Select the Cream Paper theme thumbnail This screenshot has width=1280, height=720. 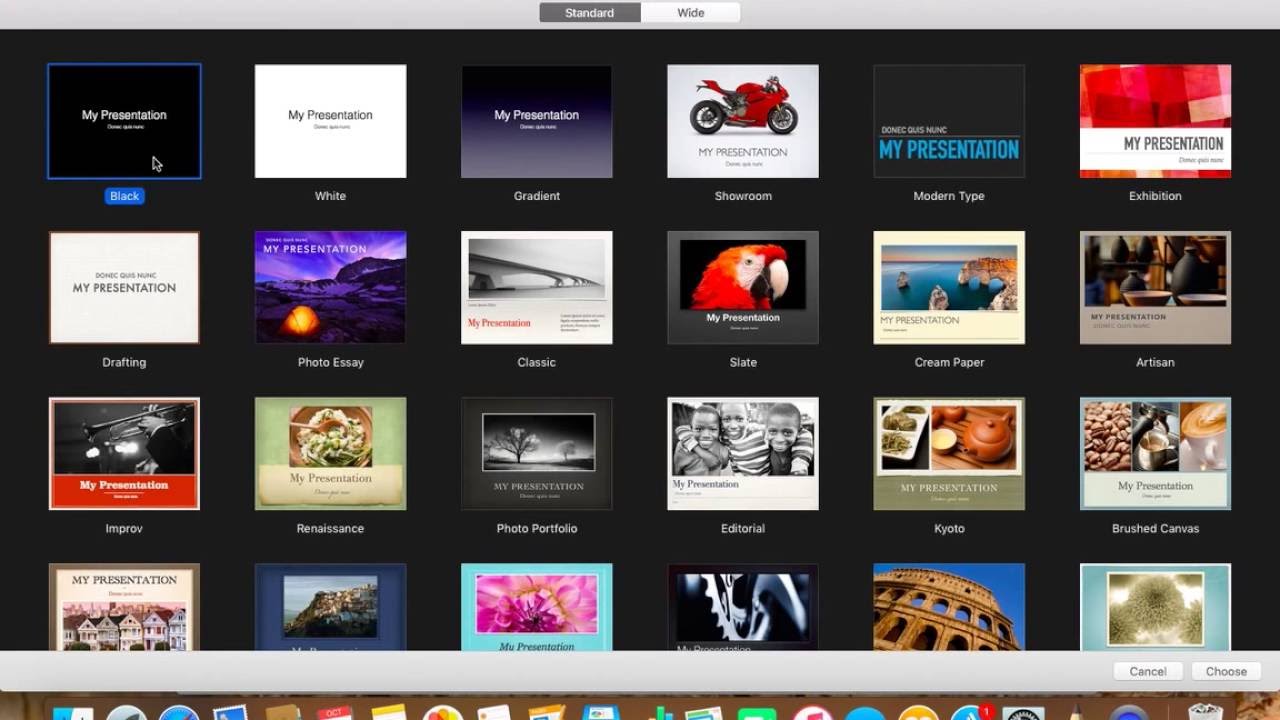pos(949,288)
